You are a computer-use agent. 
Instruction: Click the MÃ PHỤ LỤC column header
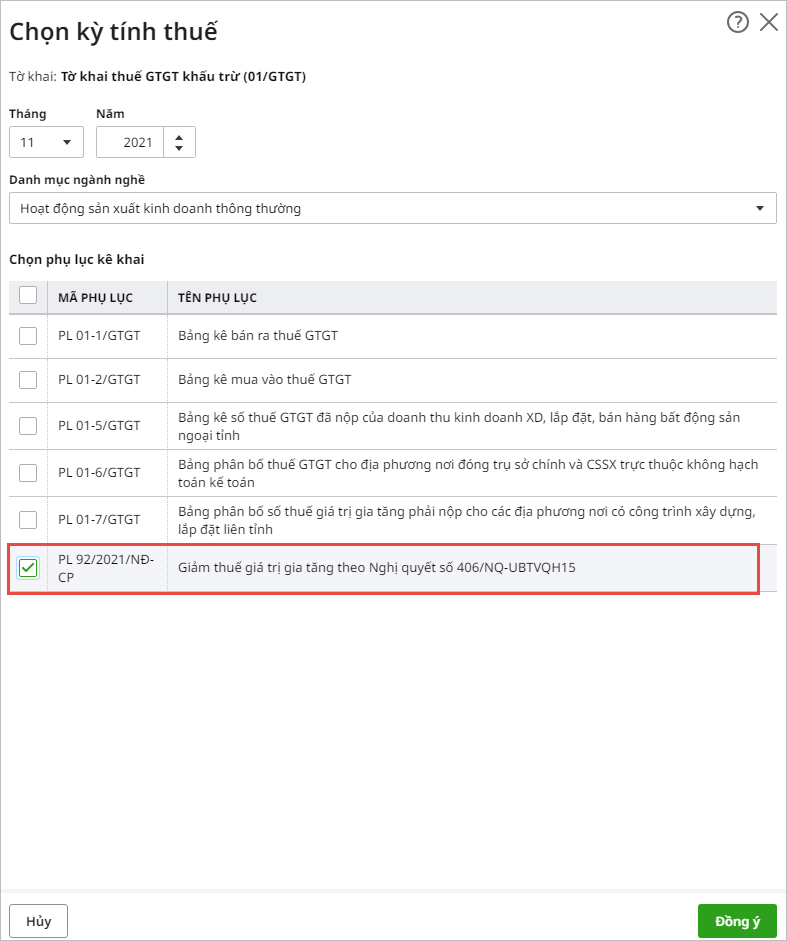coord(96,298)
